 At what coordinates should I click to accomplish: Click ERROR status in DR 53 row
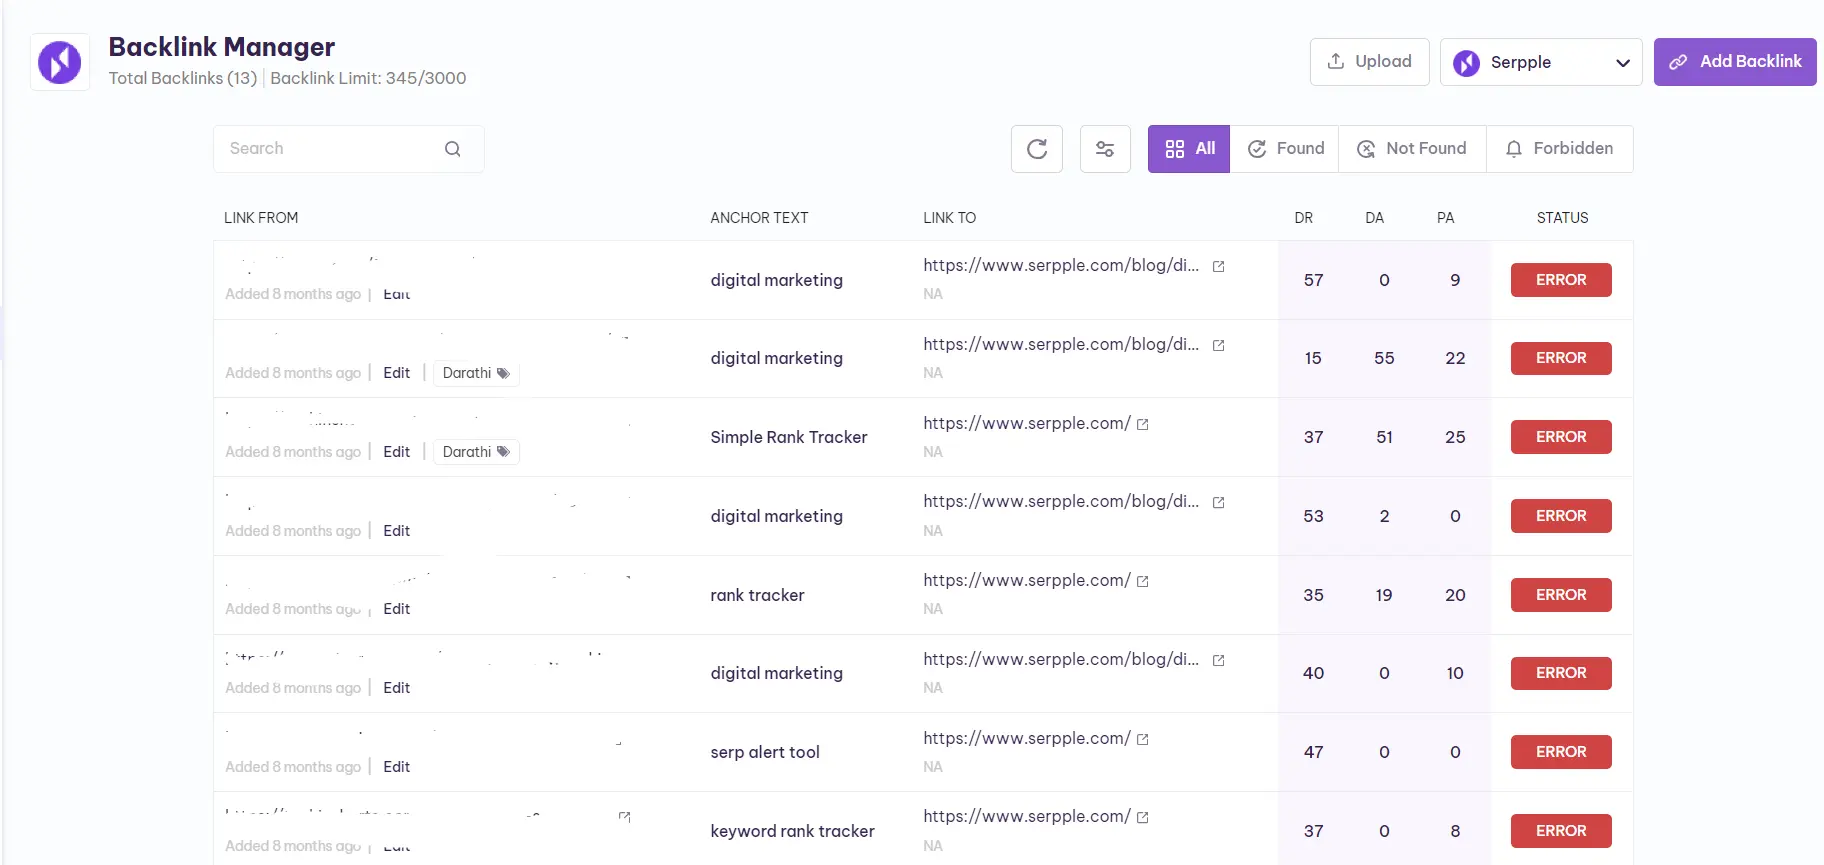coord(1561,516)
